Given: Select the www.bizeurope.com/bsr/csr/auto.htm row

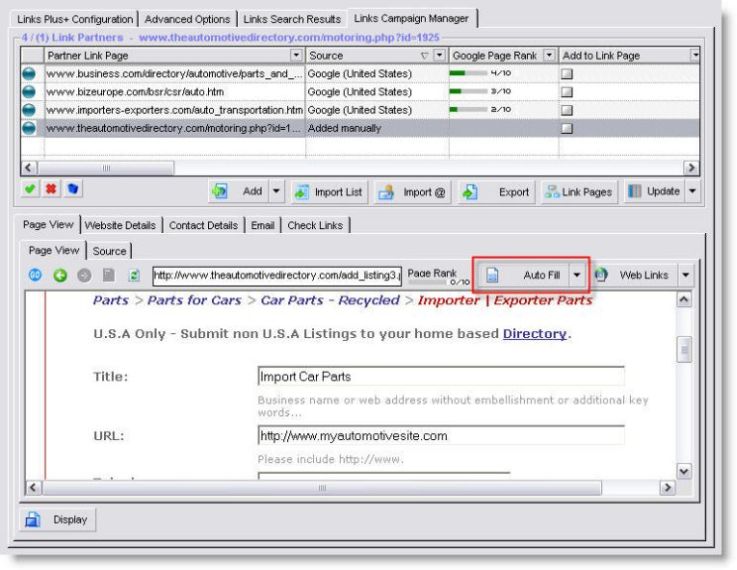Looking at the screenshot, I should tap(360, 92).
